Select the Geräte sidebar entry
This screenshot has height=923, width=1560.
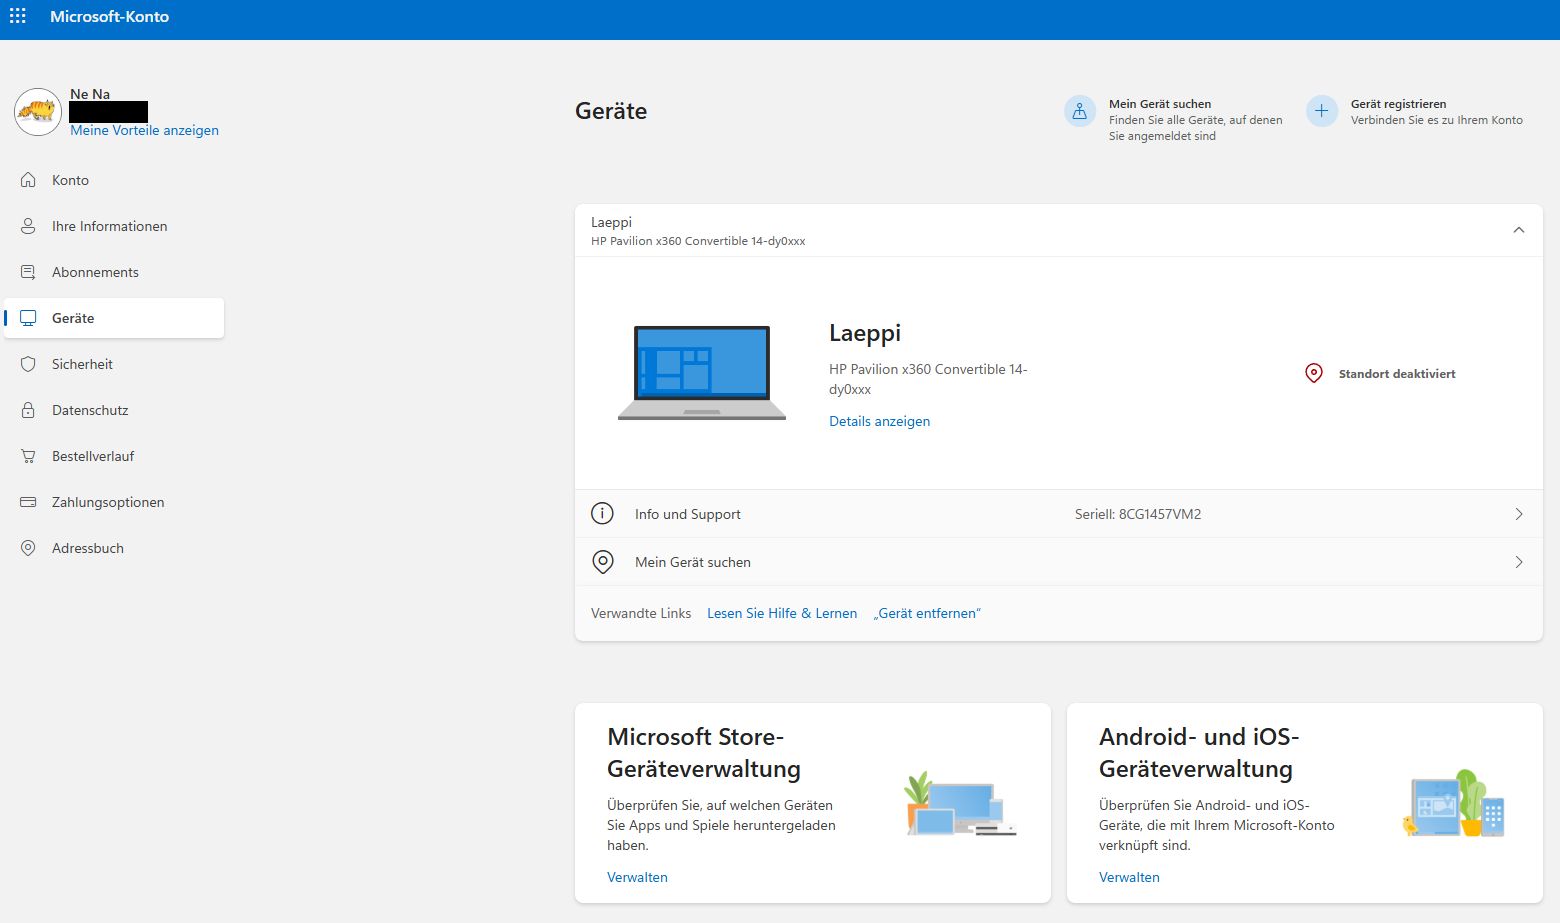[114, 318]
